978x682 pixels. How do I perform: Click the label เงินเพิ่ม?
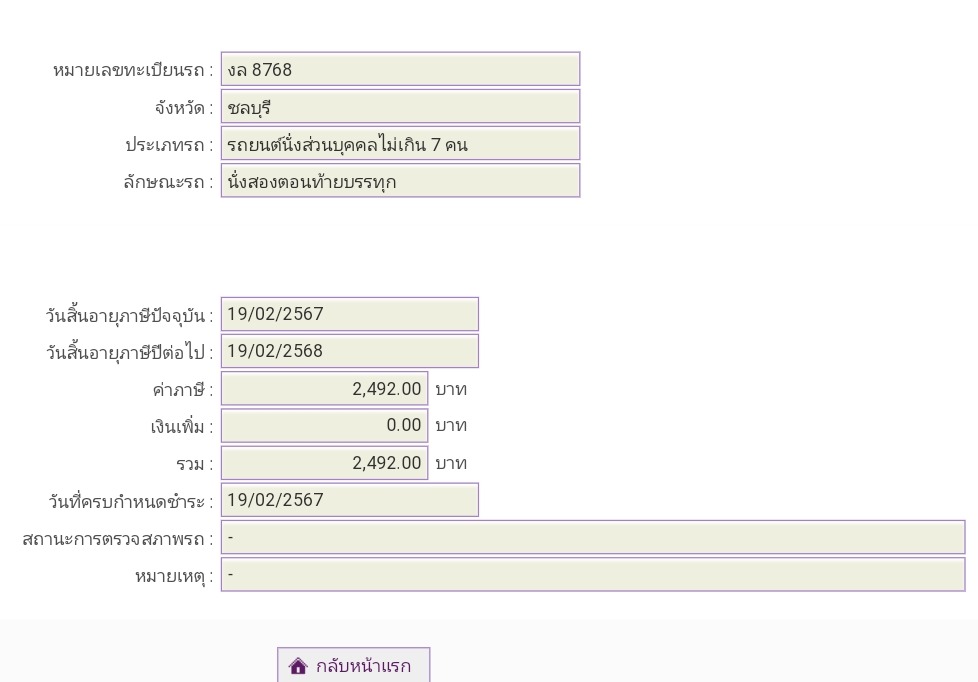182,427
